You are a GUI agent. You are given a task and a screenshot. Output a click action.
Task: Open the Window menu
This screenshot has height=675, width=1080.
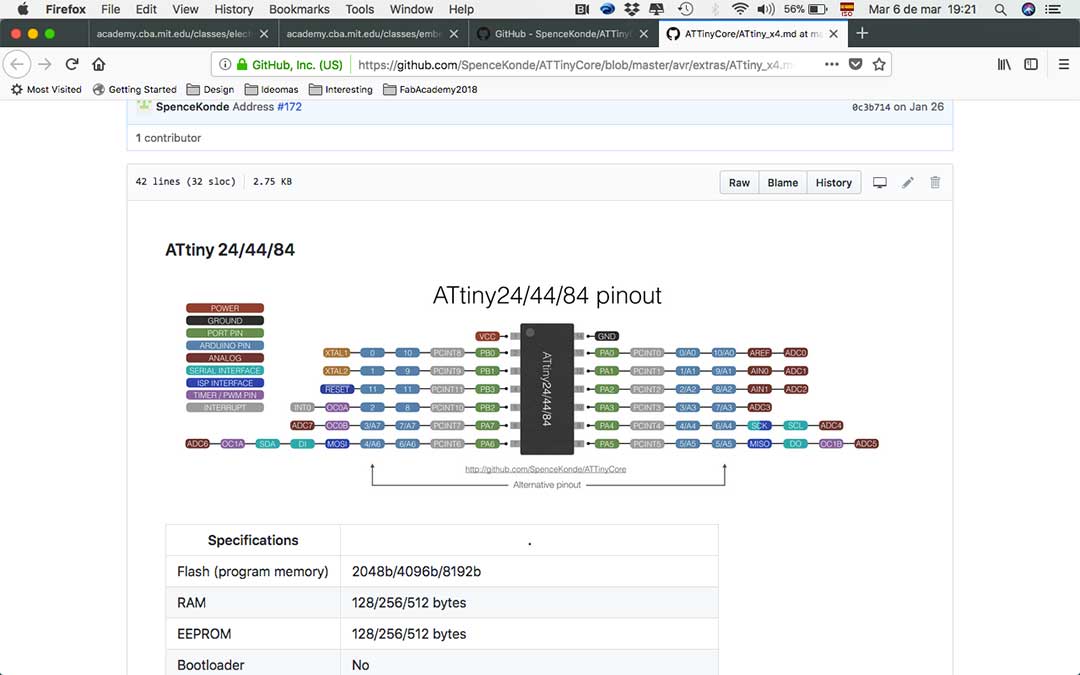click(x=411, y=9)
